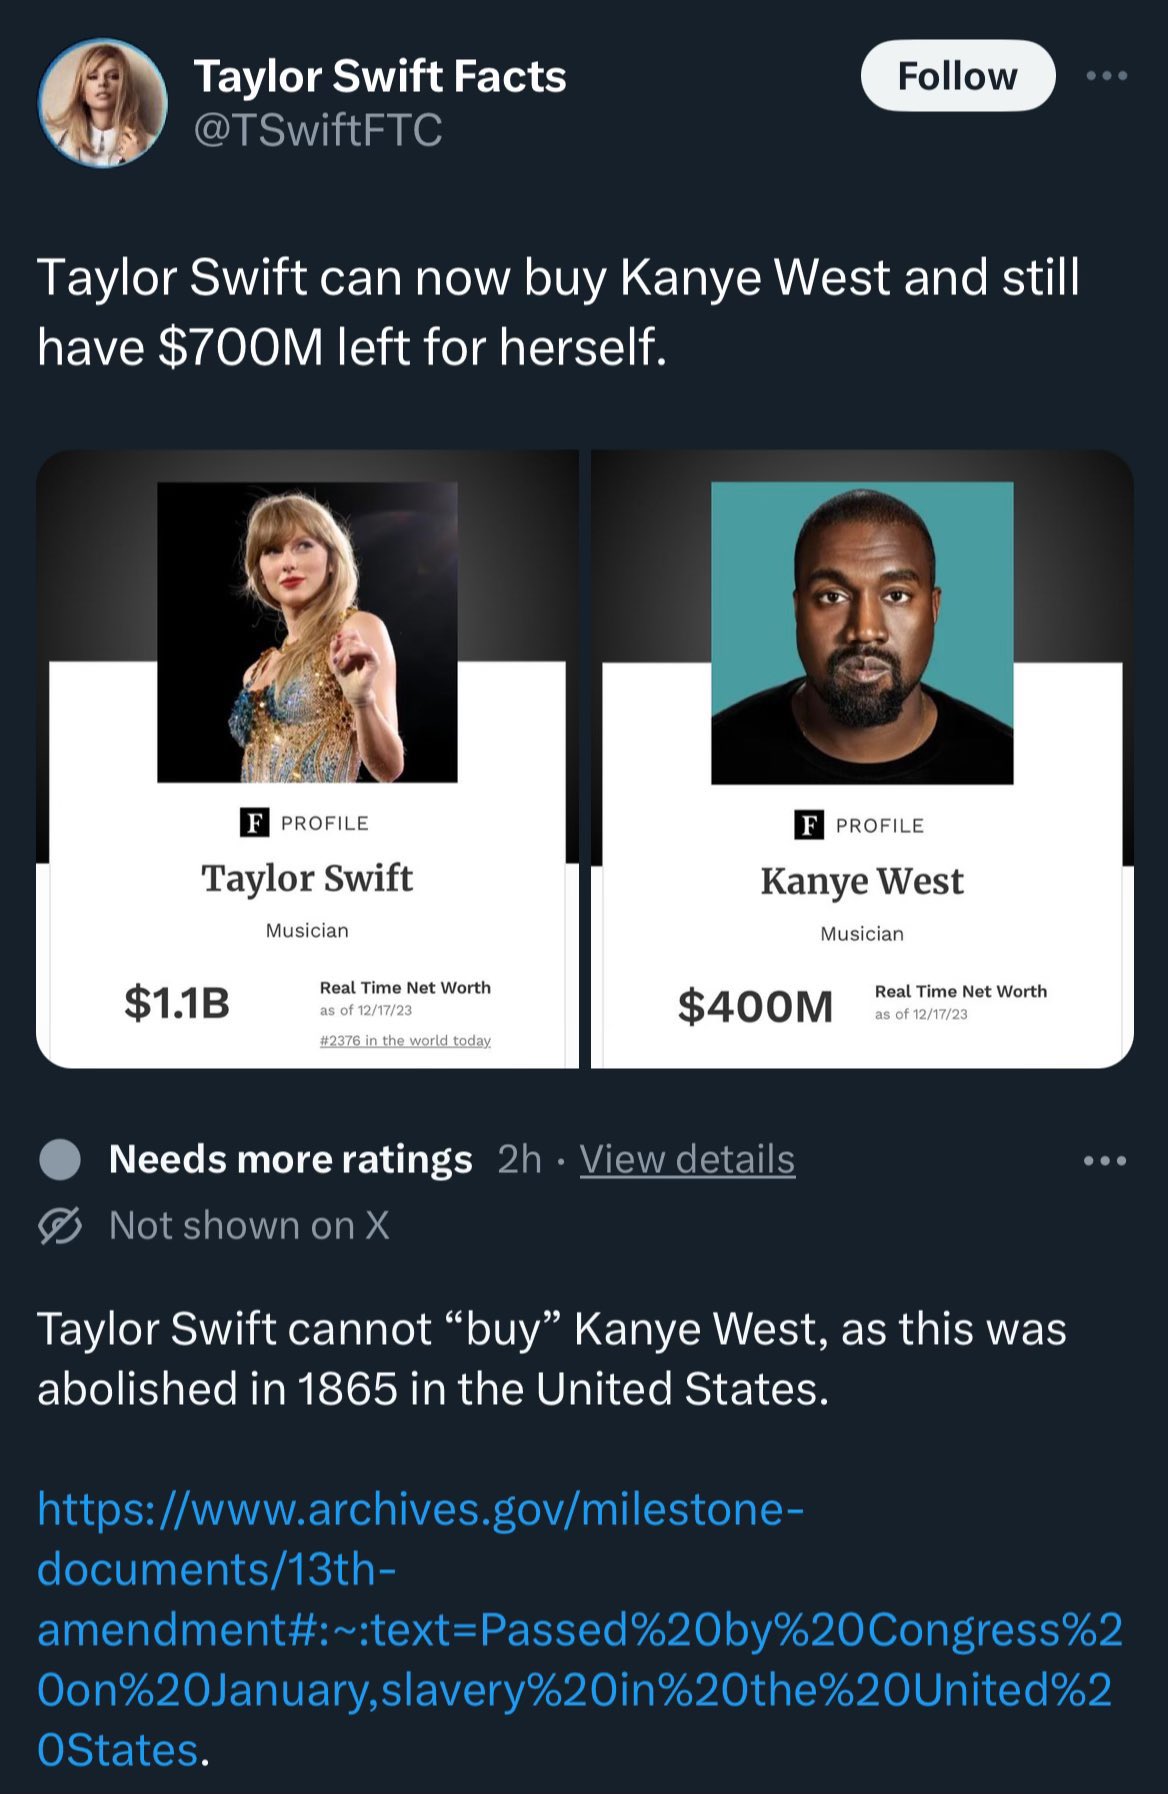
Task: Open the community note's three-dot options menu
Action: (1104, 1161)
